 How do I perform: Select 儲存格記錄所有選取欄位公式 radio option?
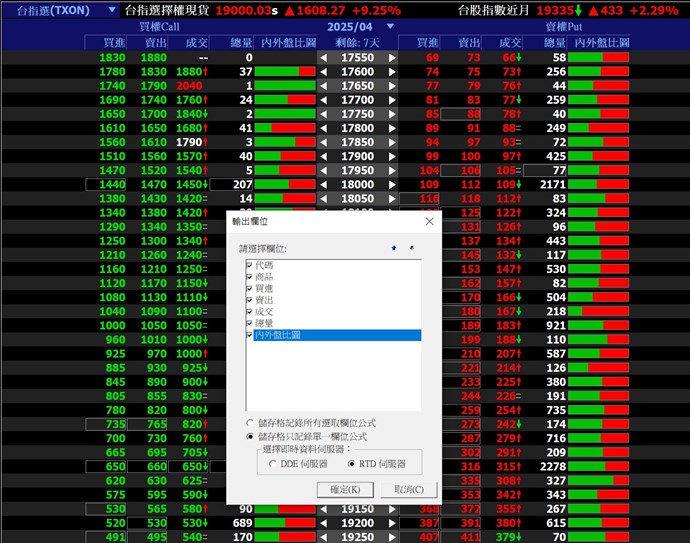250,423
